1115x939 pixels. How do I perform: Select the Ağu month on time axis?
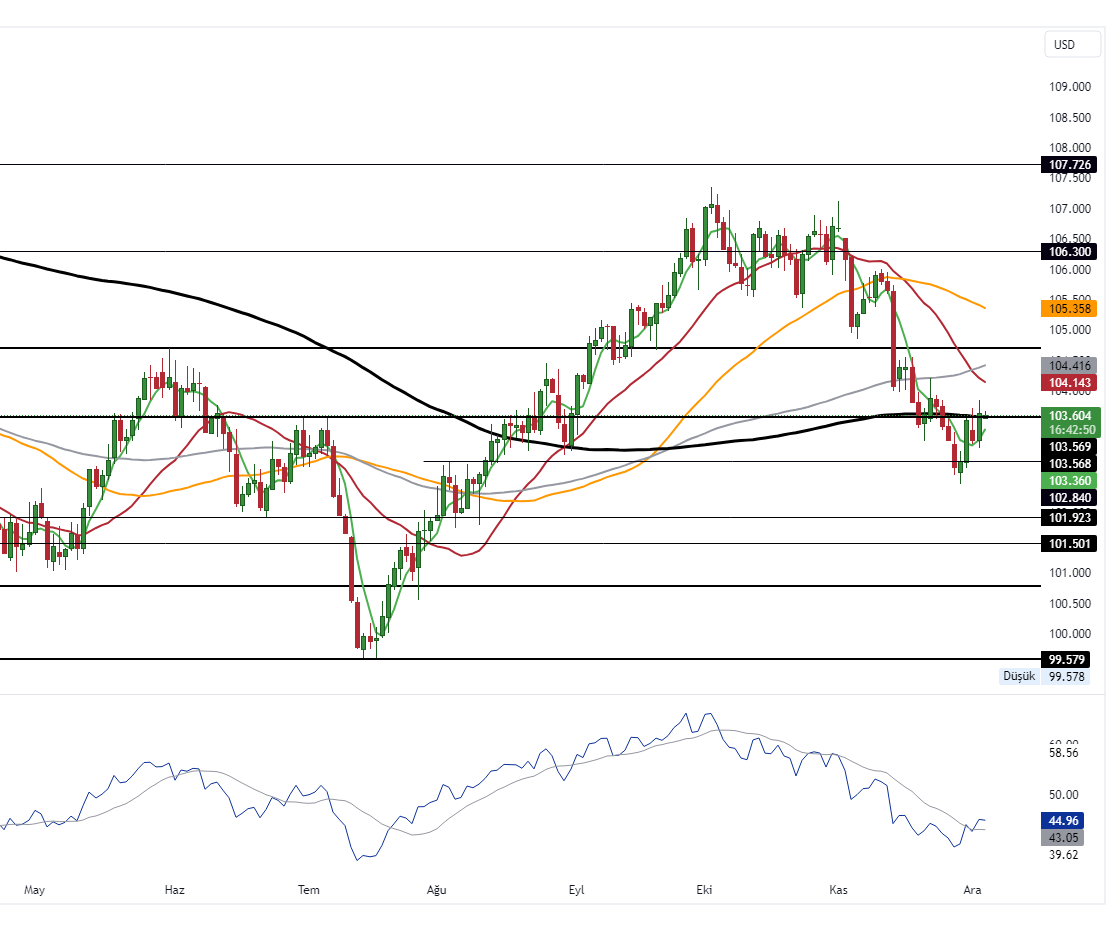click(435, 889)
